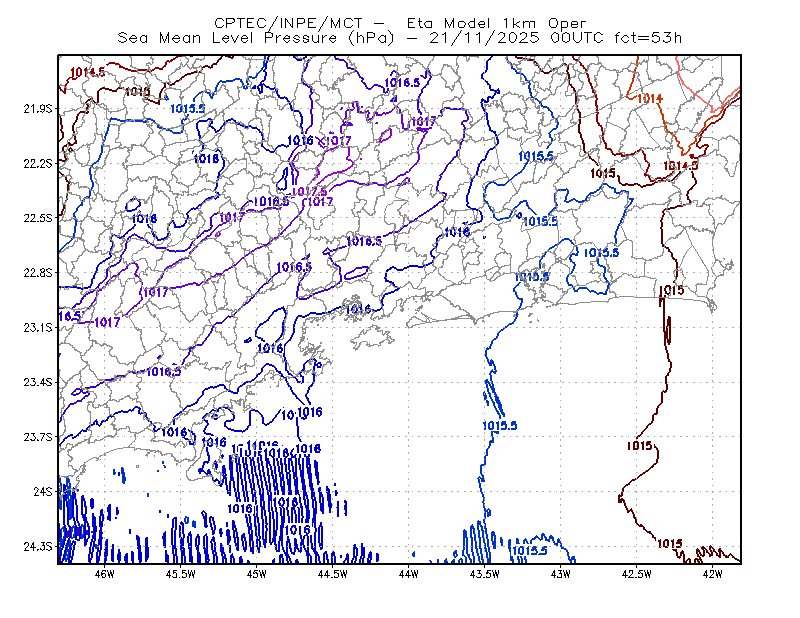Image resolution: width=800 pixels, height=618 pixels.
Task: Click the orange 1014 isobar label
Action: click(x=650, y=98)
